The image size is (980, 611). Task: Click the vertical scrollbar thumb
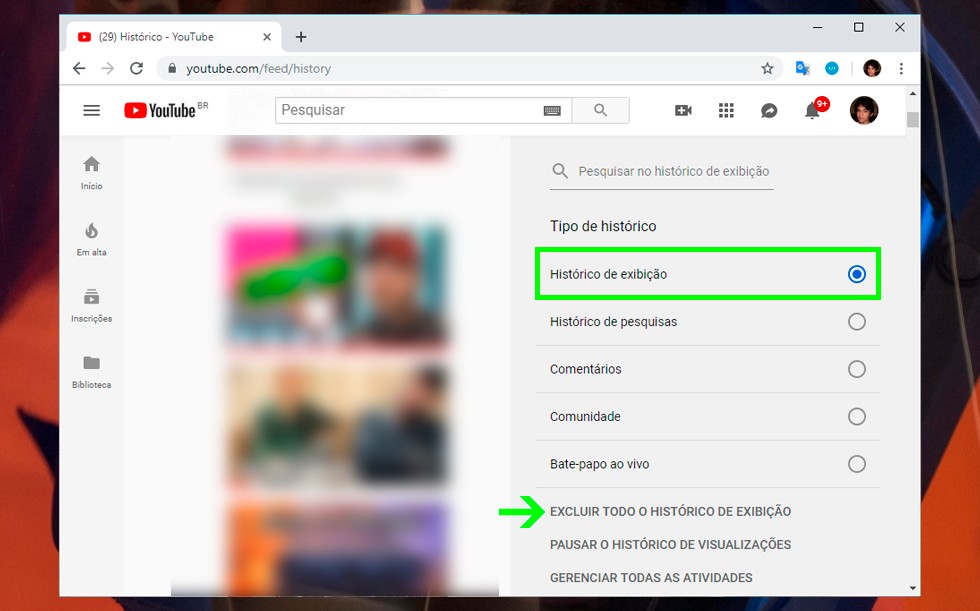click(x=912, y=119)
